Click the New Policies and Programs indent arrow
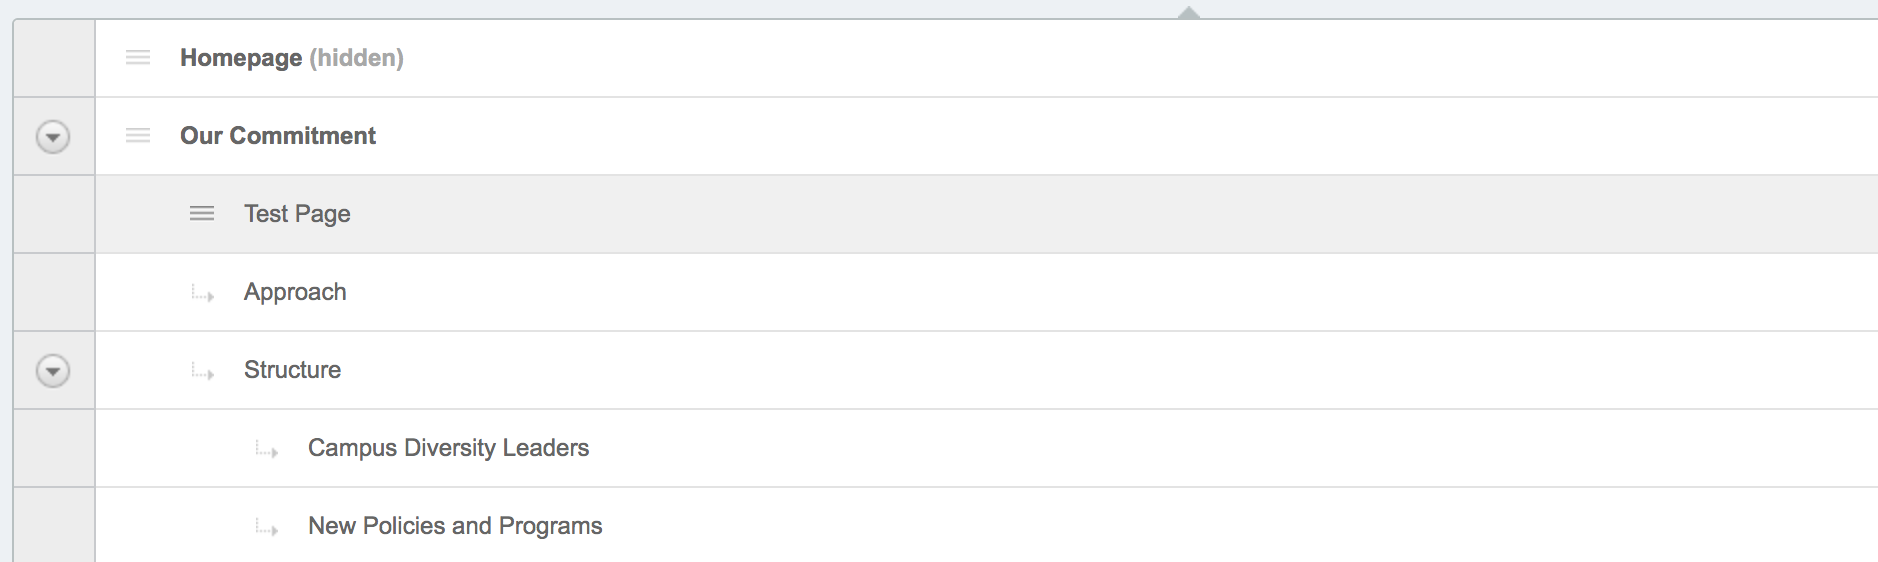 point(266,528)
